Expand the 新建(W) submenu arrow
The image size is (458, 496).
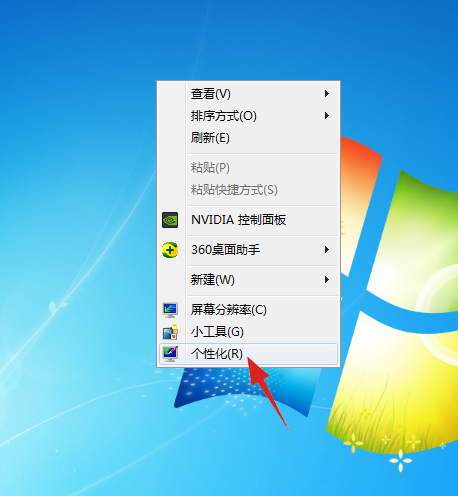(327, 280)
